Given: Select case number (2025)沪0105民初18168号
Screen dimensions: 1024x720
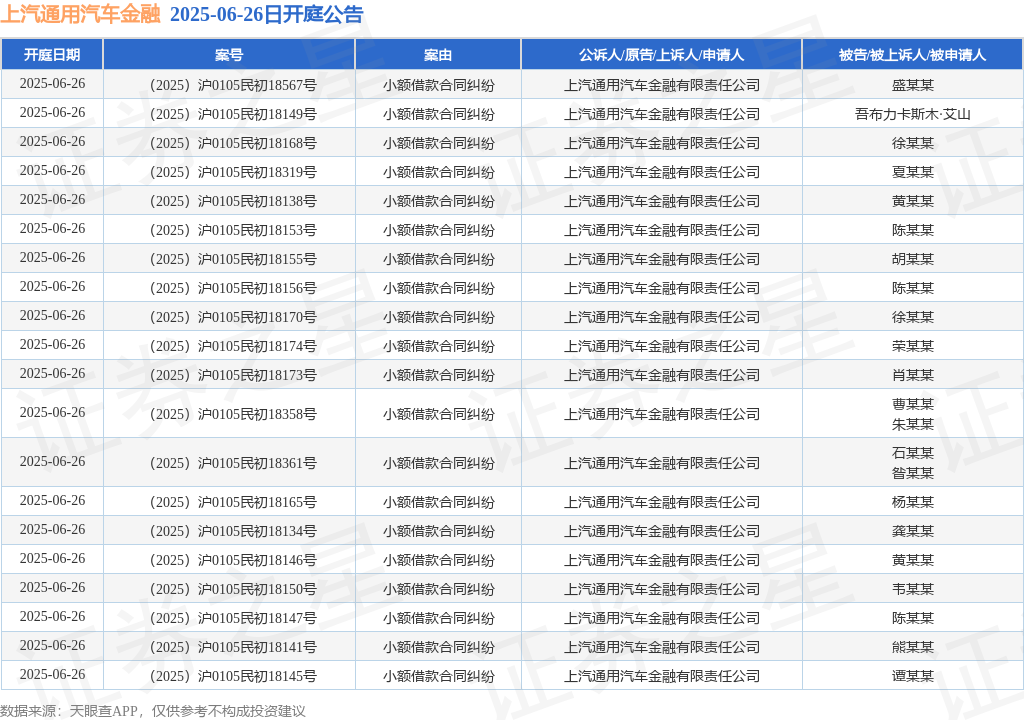Looking at the screenshot, I should [233, 143].
